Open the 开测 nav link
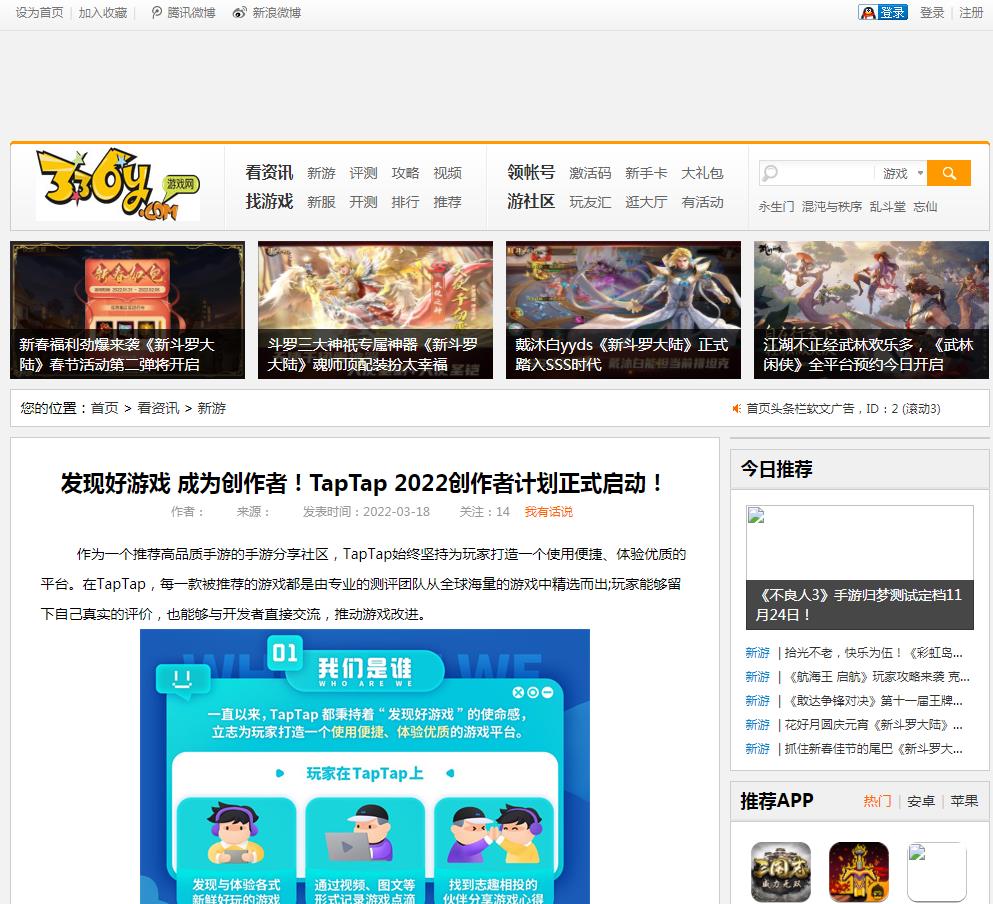This screenshot has height=904, width=993. [363, 202]
